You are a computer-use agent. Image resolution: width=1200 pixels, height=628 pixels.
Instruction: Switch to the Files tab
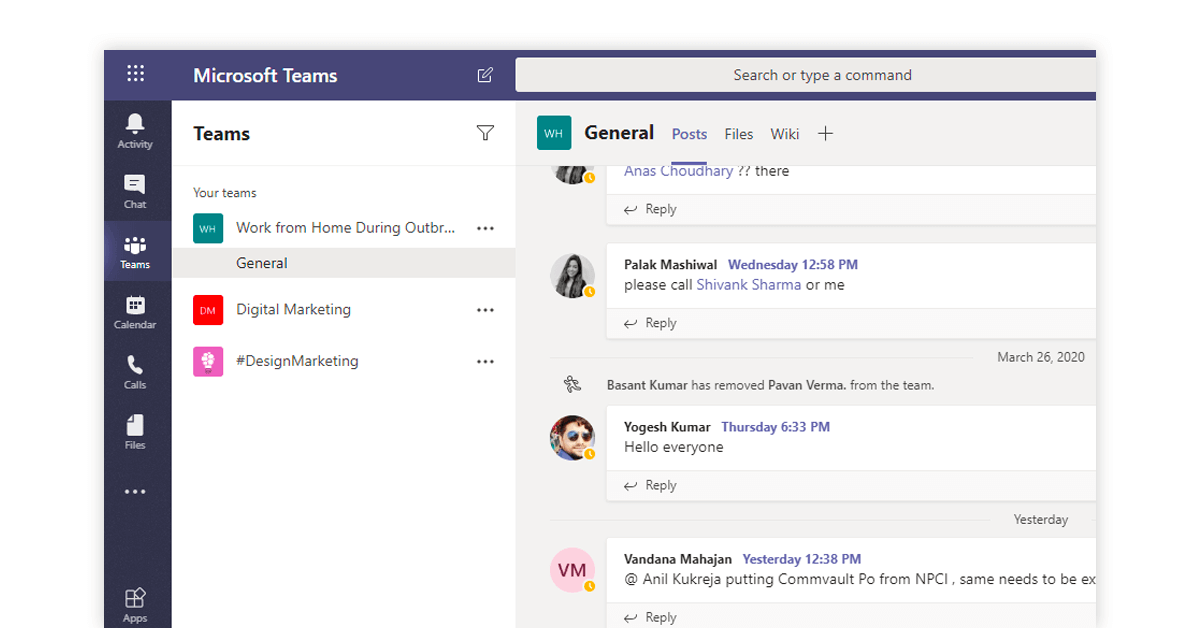pos(739,134)
